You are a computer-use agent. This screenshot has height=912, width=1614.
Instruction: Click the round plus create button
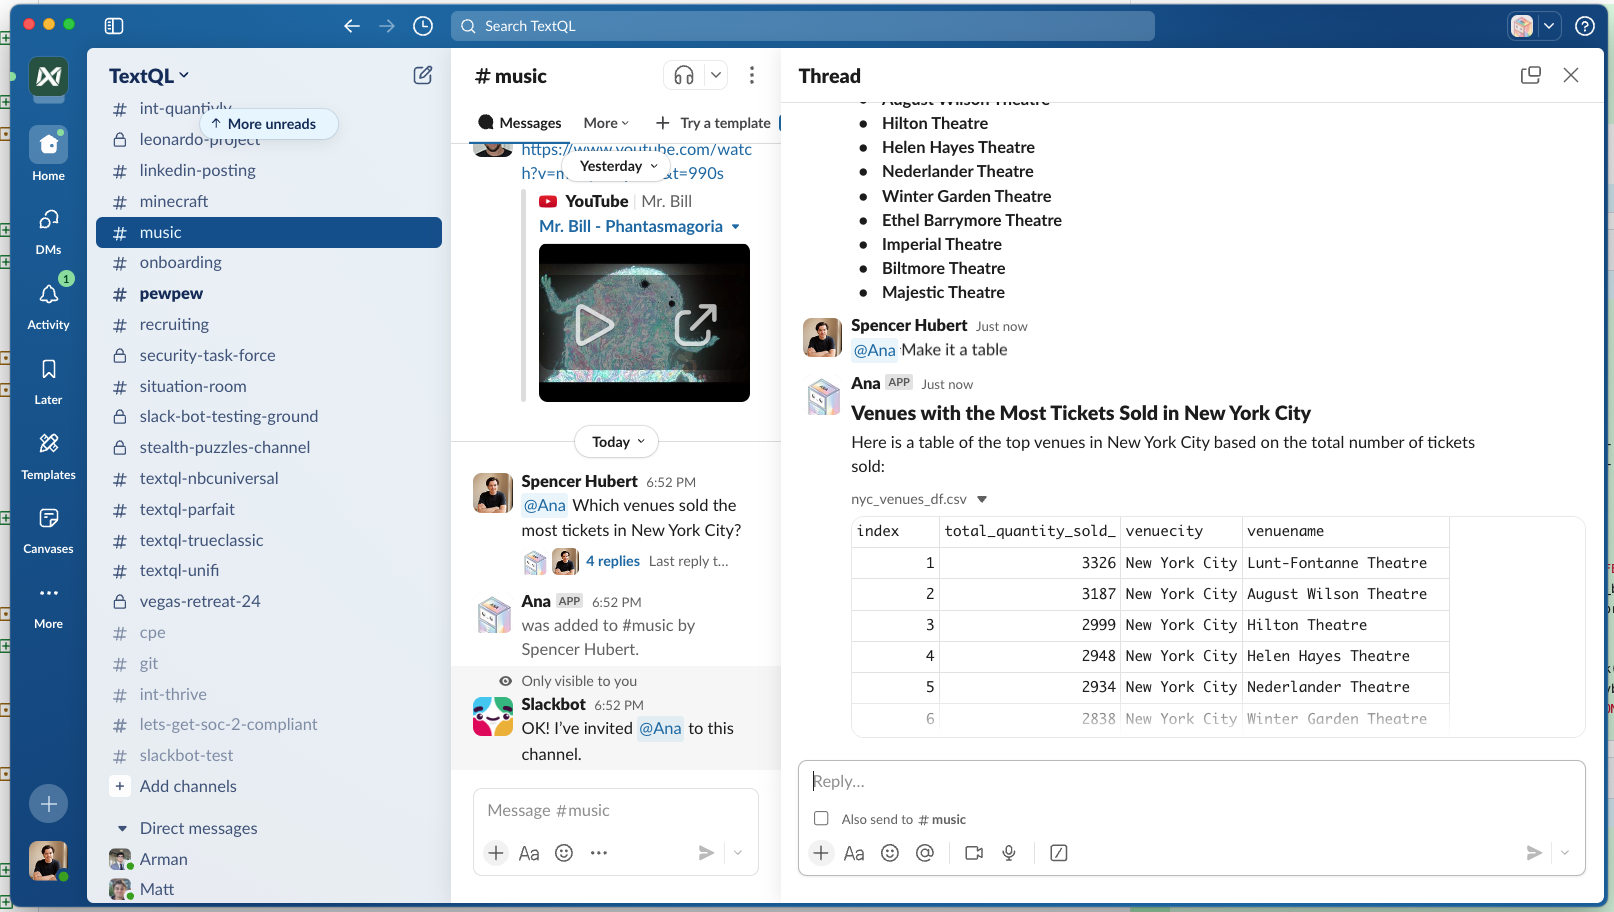[48, 803]
